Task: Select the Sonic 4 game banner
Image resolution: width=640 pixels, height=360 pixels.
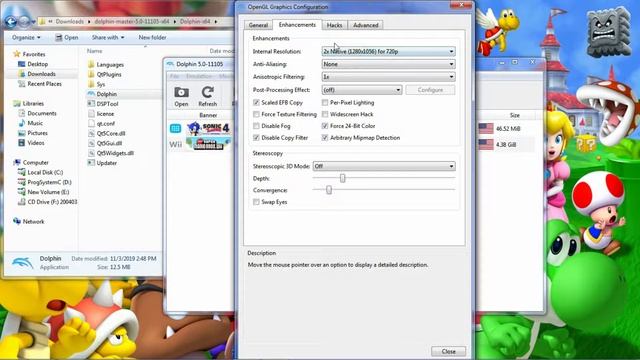Action: (209, 129)
